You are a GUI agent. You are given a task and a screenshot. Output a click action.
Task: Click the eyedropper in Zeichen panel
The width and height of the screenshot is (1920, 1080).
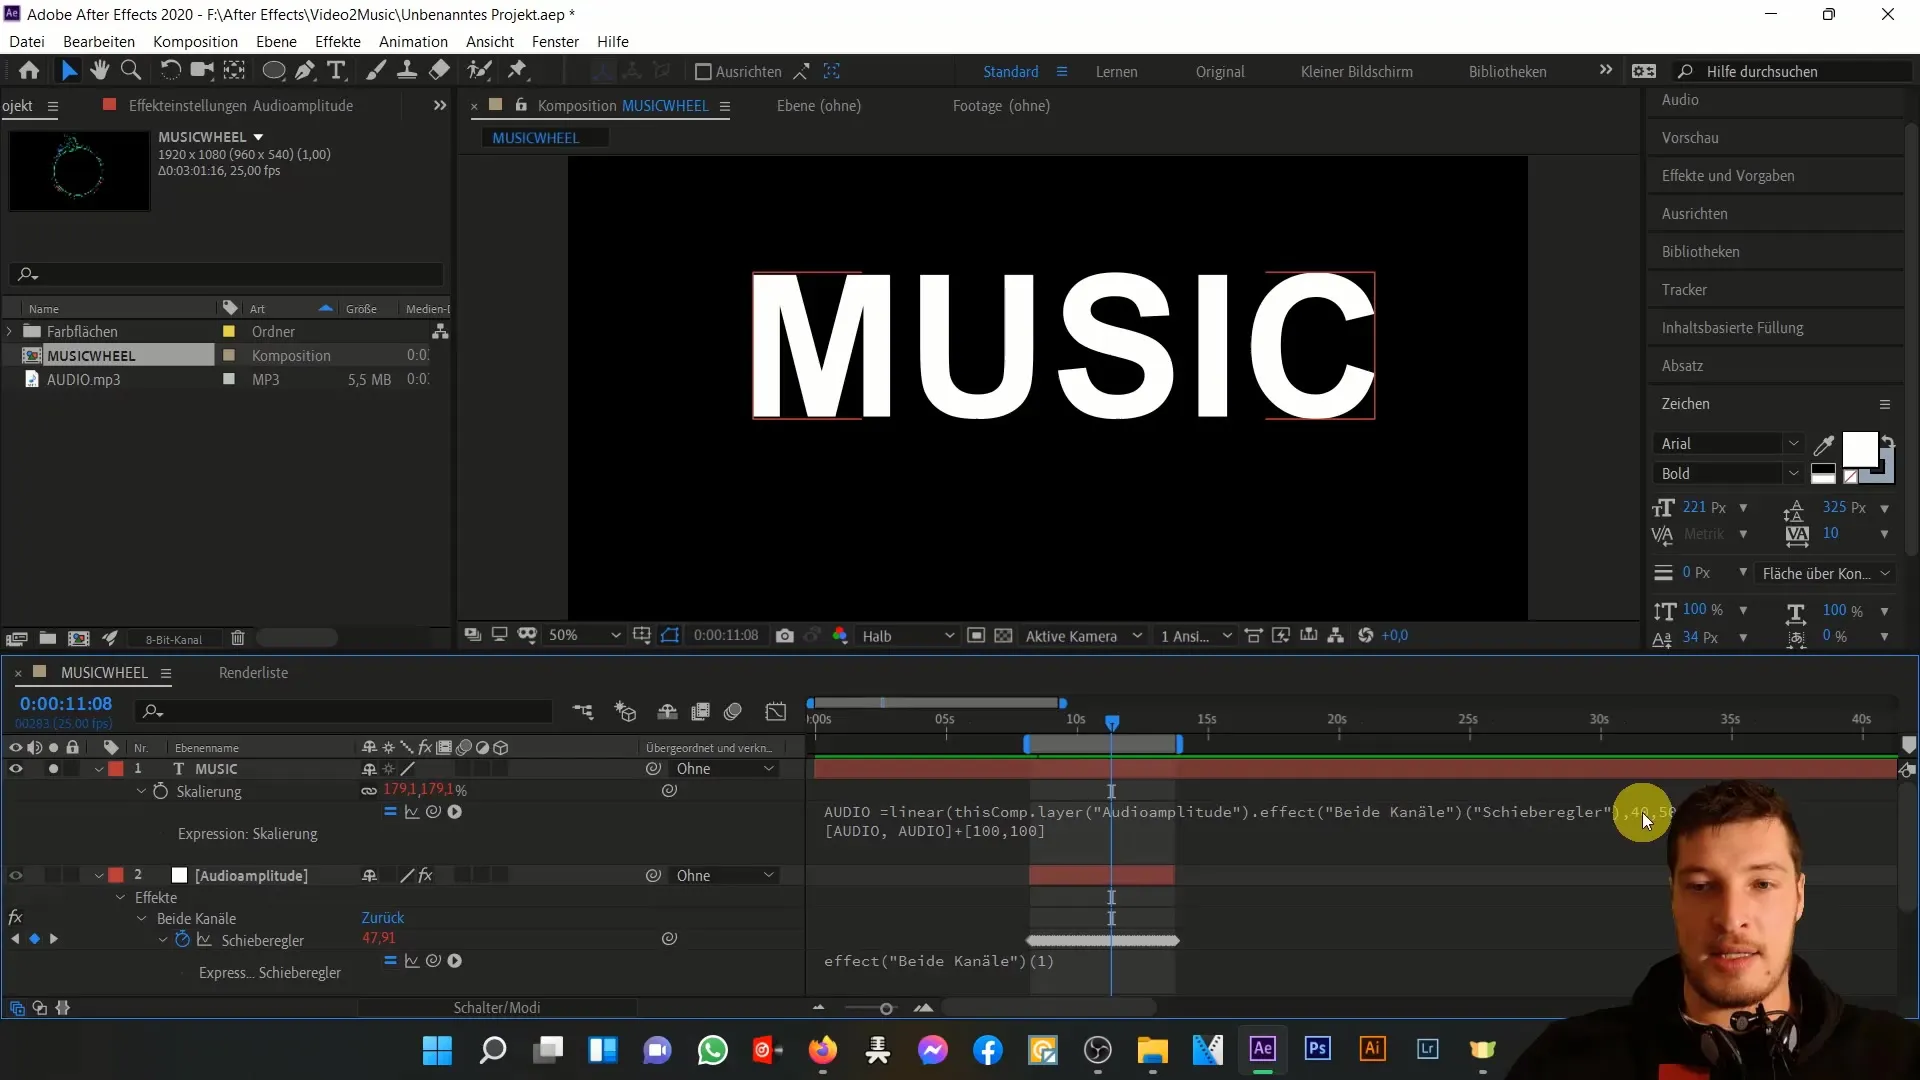(1824, 444)
